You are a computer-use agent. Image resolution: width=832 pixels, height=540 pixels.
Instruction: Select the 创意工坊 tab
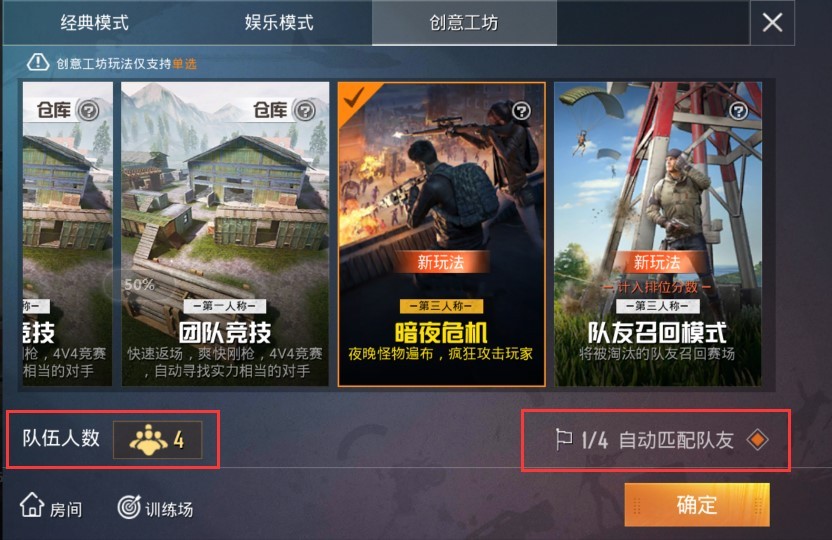(464, 23)
